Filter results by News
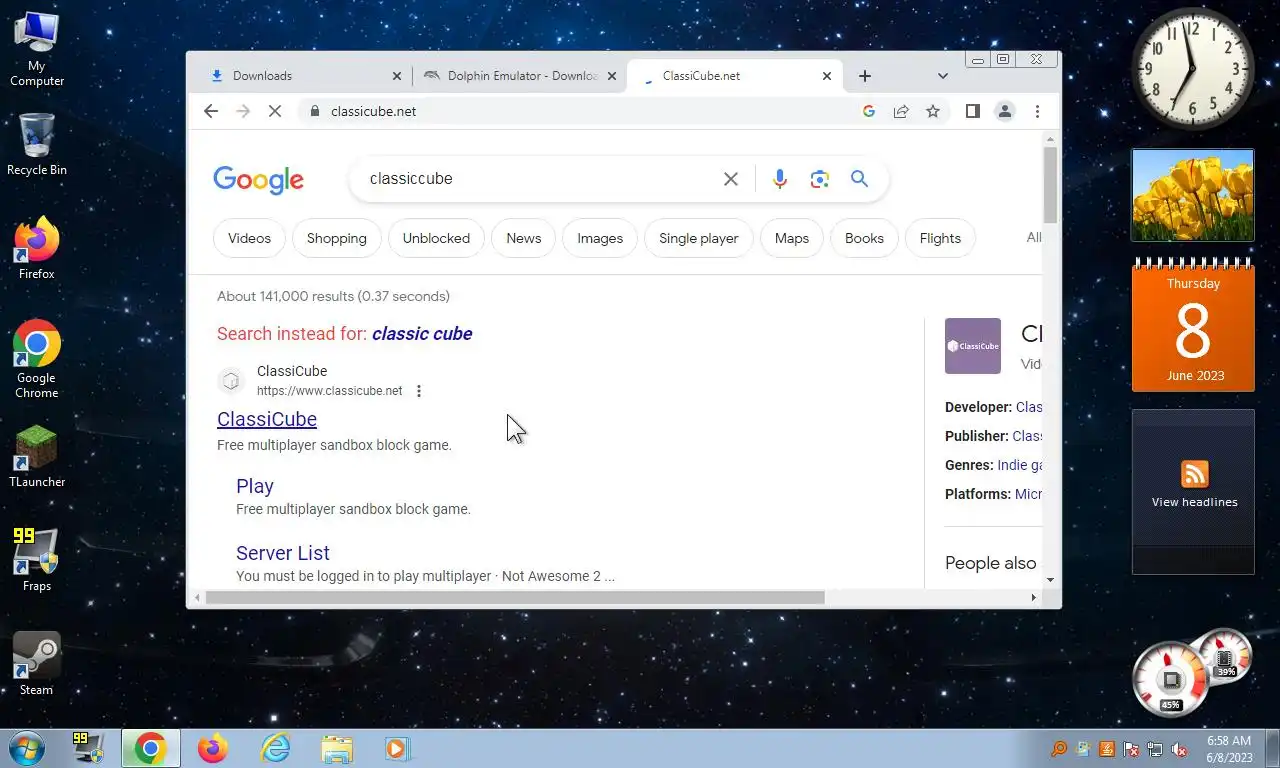 523,238
